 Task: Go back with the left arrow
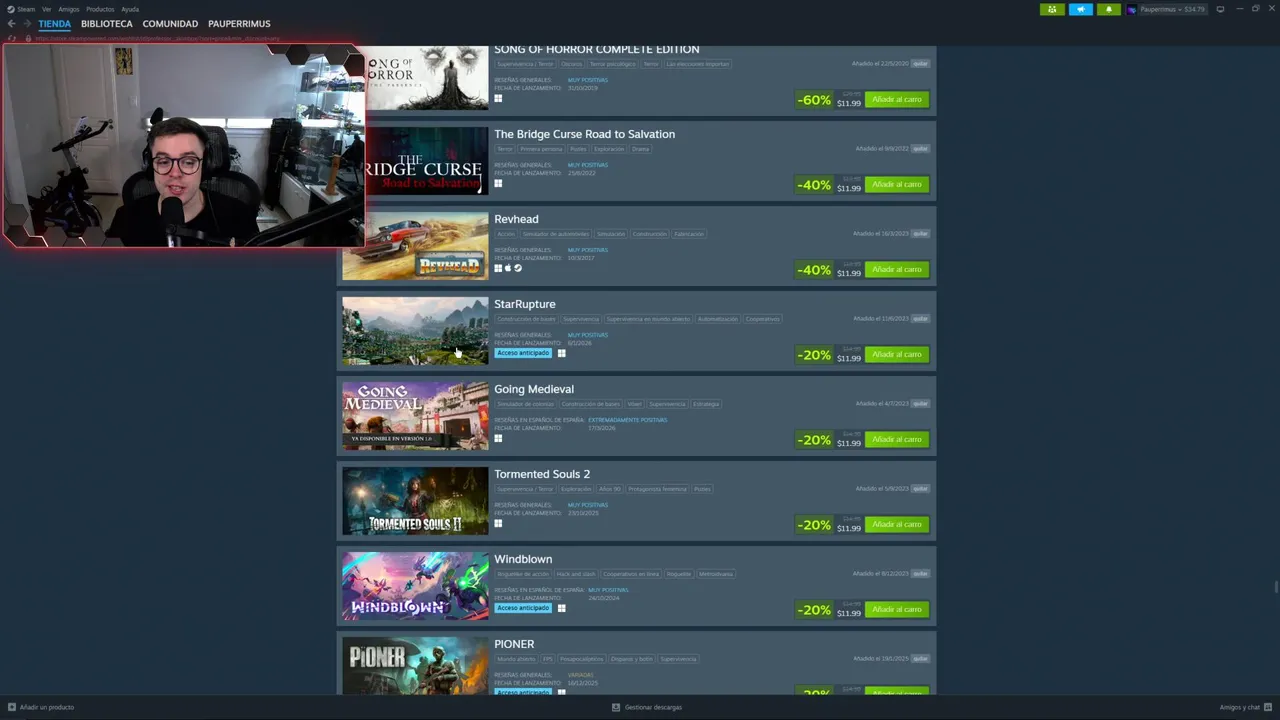point(11,24)
